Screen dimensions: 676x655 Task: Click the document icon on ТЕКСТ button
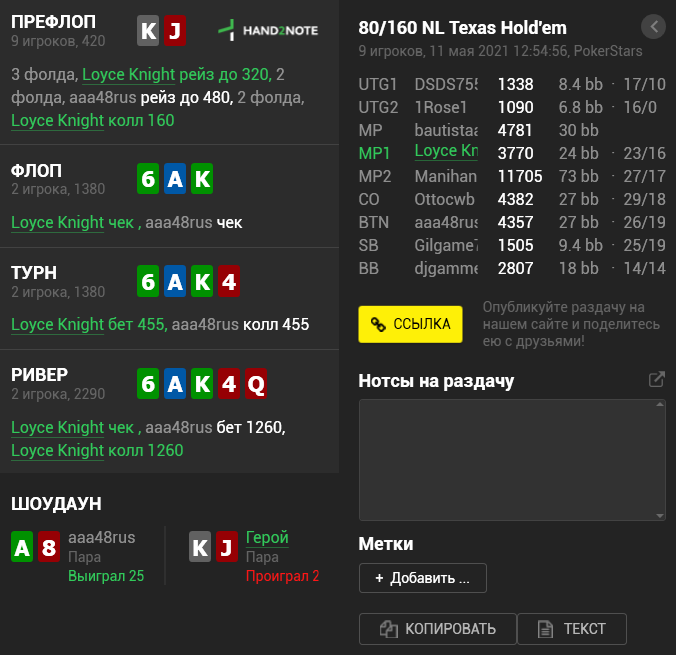(x=545, y=629)
